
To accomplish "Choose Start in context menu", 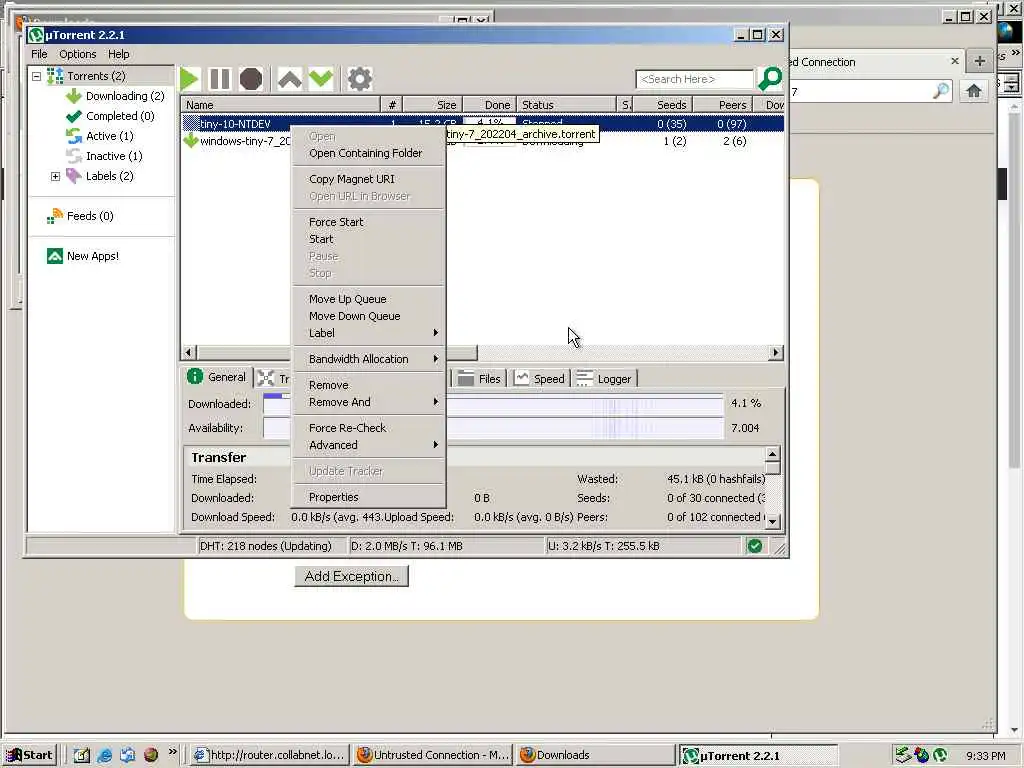I will [369, 239].
